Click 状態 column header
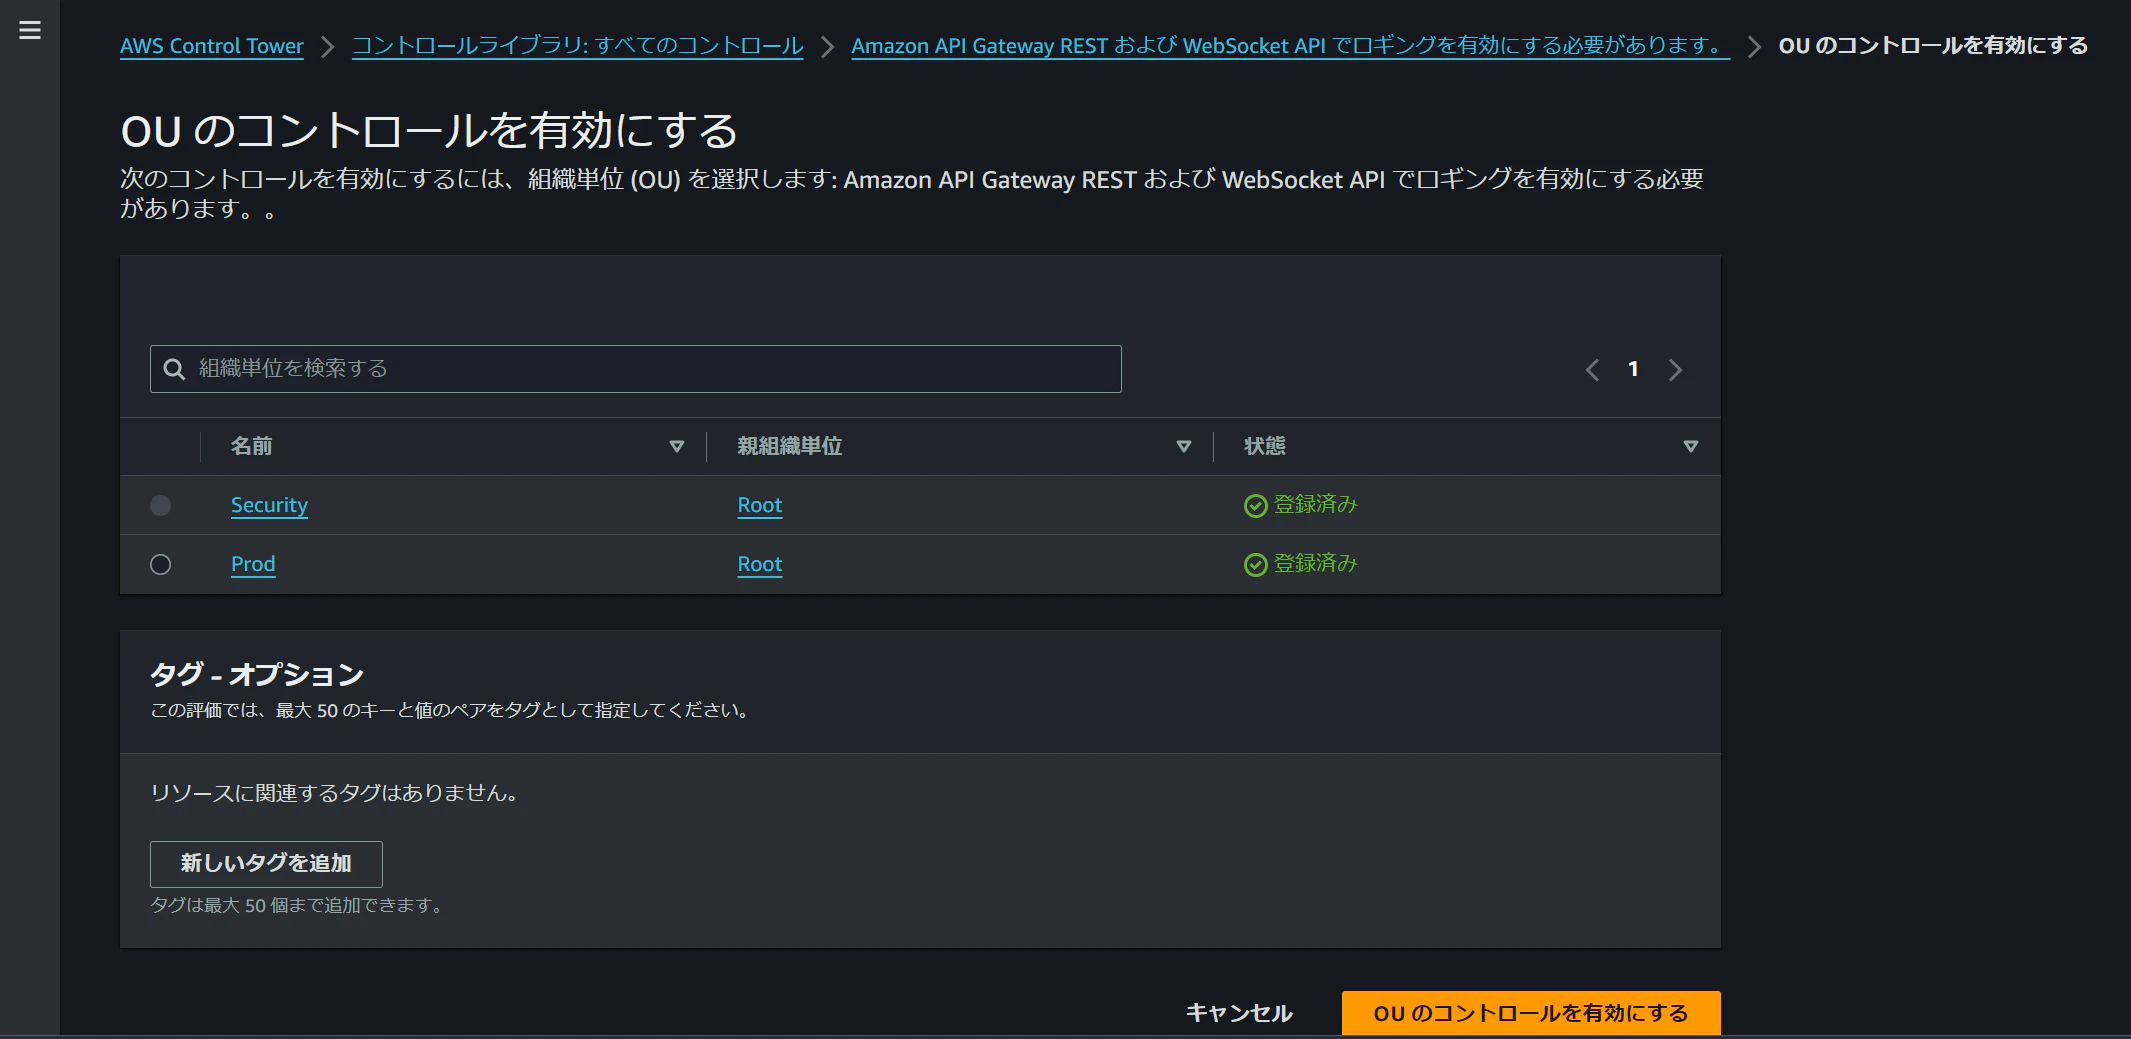The image size is (2131, 1039). point(1265,446)
